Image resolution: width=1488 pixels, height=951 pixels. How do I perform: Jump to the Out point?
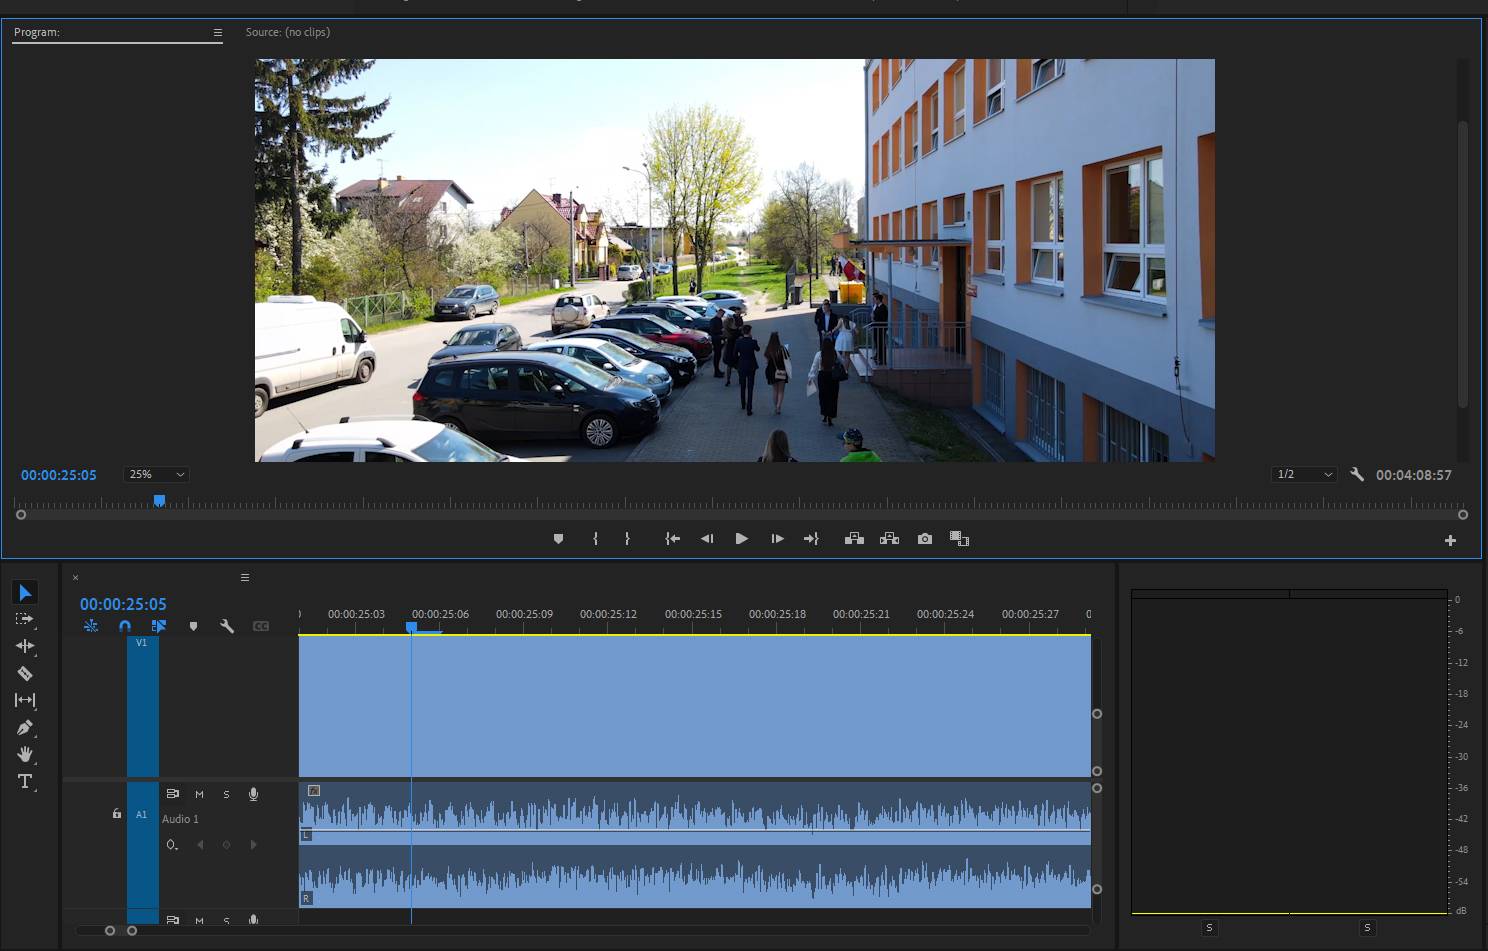(x=811, y=539)
